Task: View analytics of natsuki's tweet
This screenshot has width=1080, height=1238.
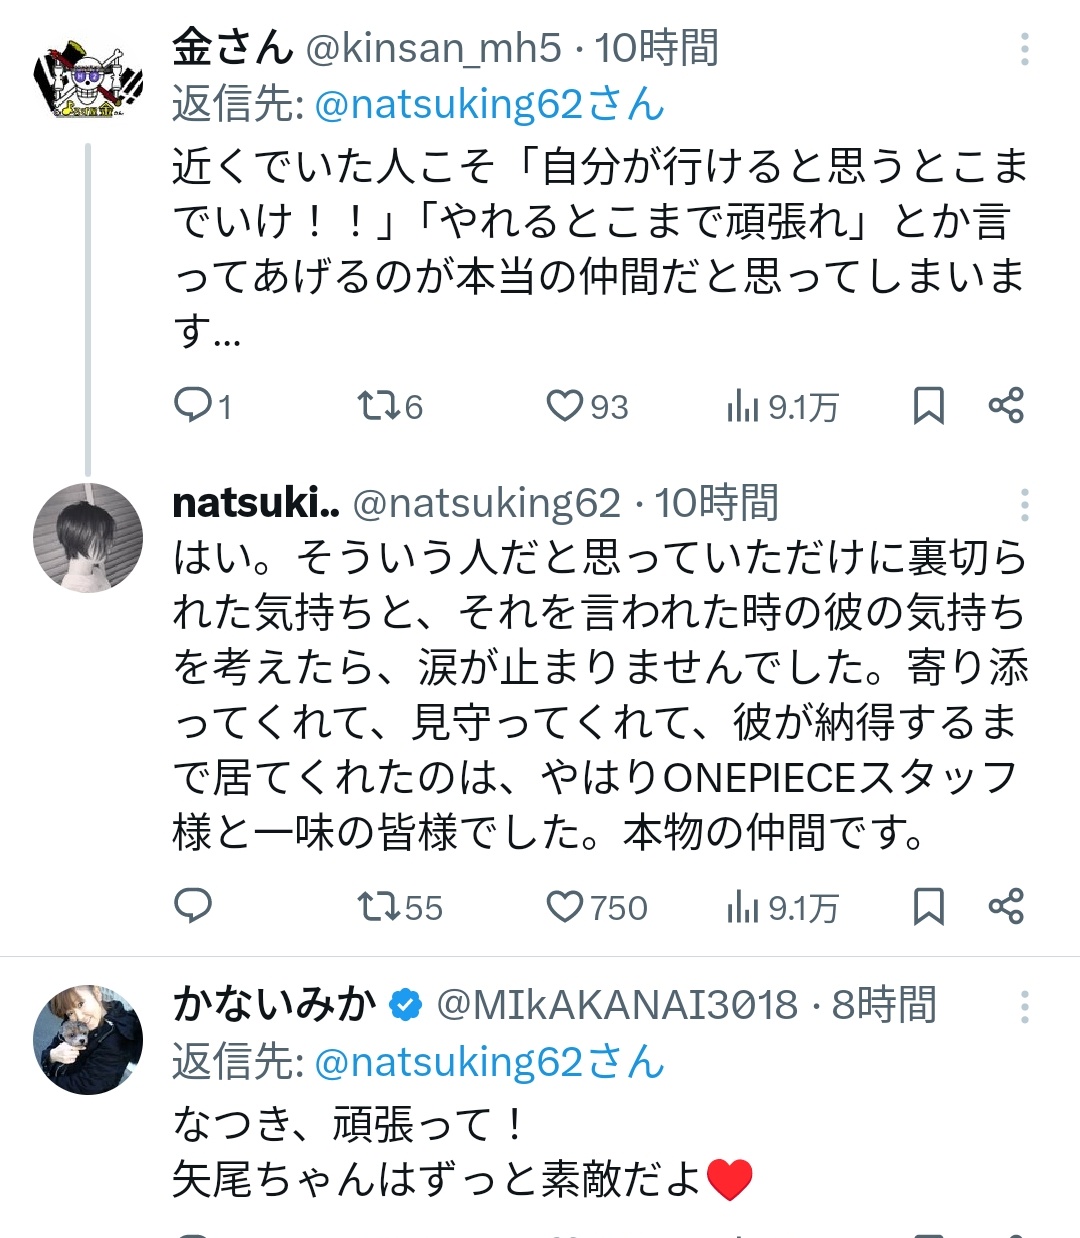Action: pyautogui.click(x=743, y=906)
